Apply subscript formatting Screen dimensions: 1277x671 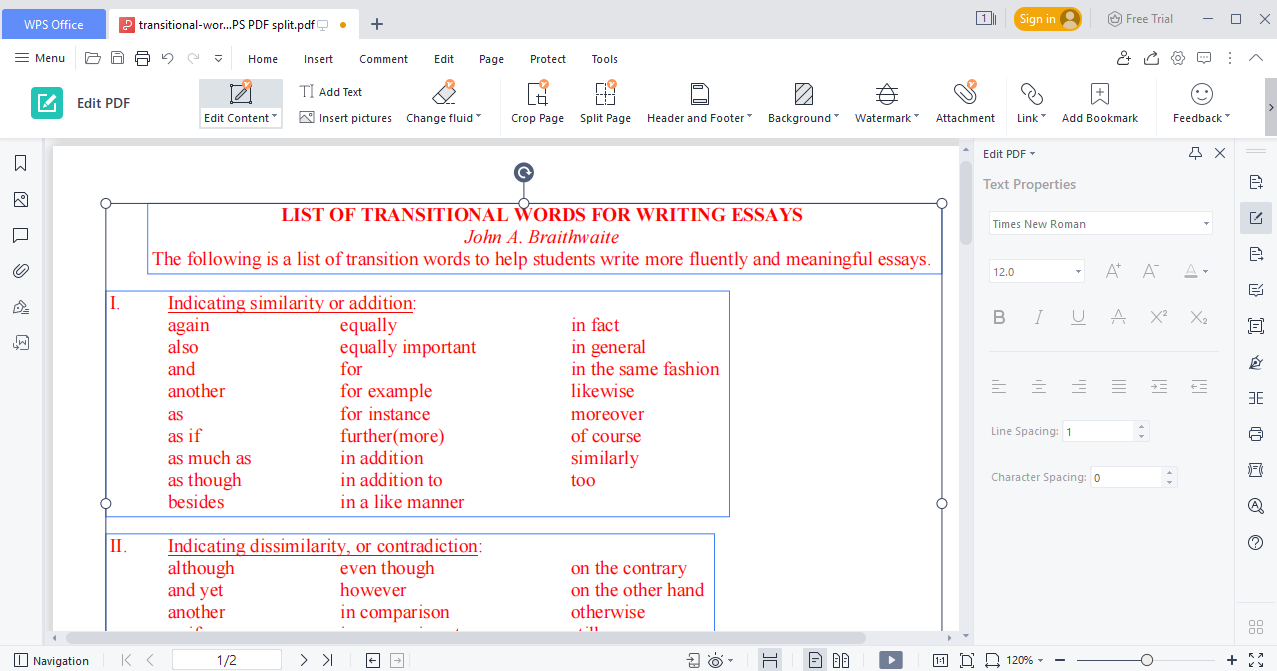click(1199, 317)
